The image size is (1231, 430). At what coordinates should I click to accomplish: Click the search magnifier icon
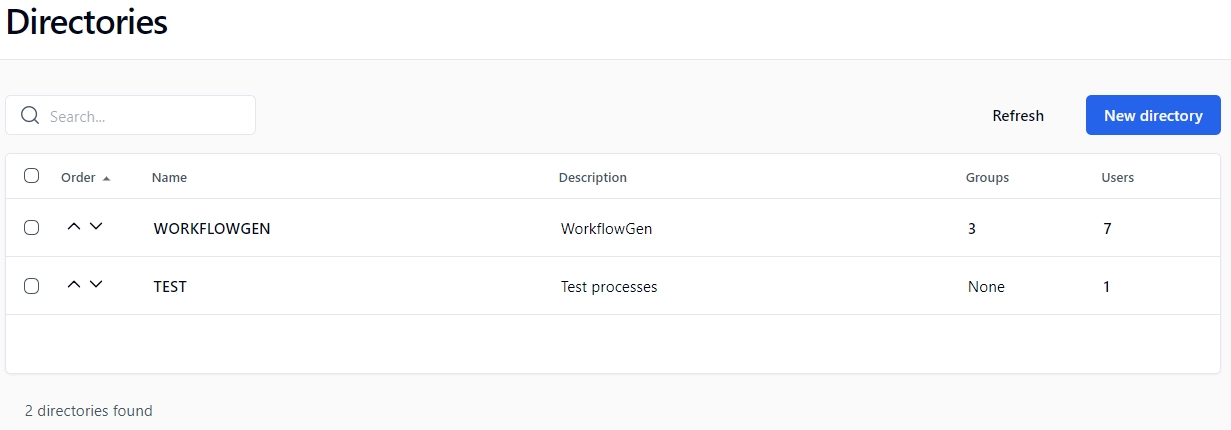coord(29,116)
